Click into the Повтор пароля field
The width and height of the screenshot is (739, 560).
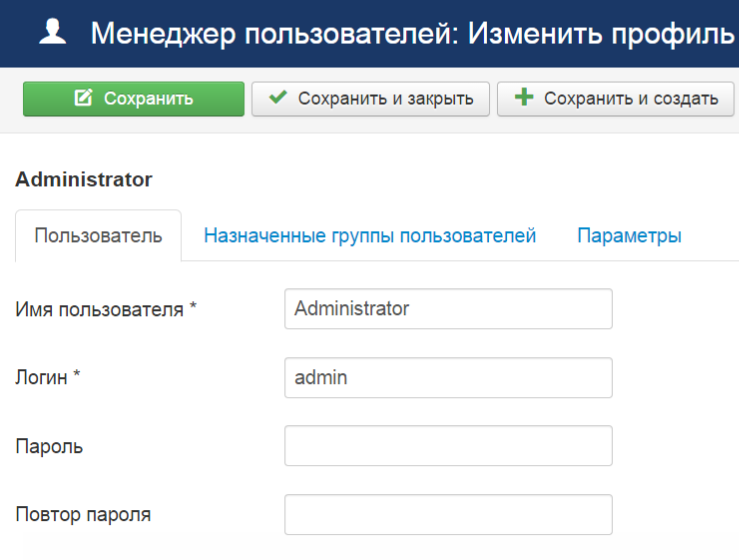click(x=448, y=515)
